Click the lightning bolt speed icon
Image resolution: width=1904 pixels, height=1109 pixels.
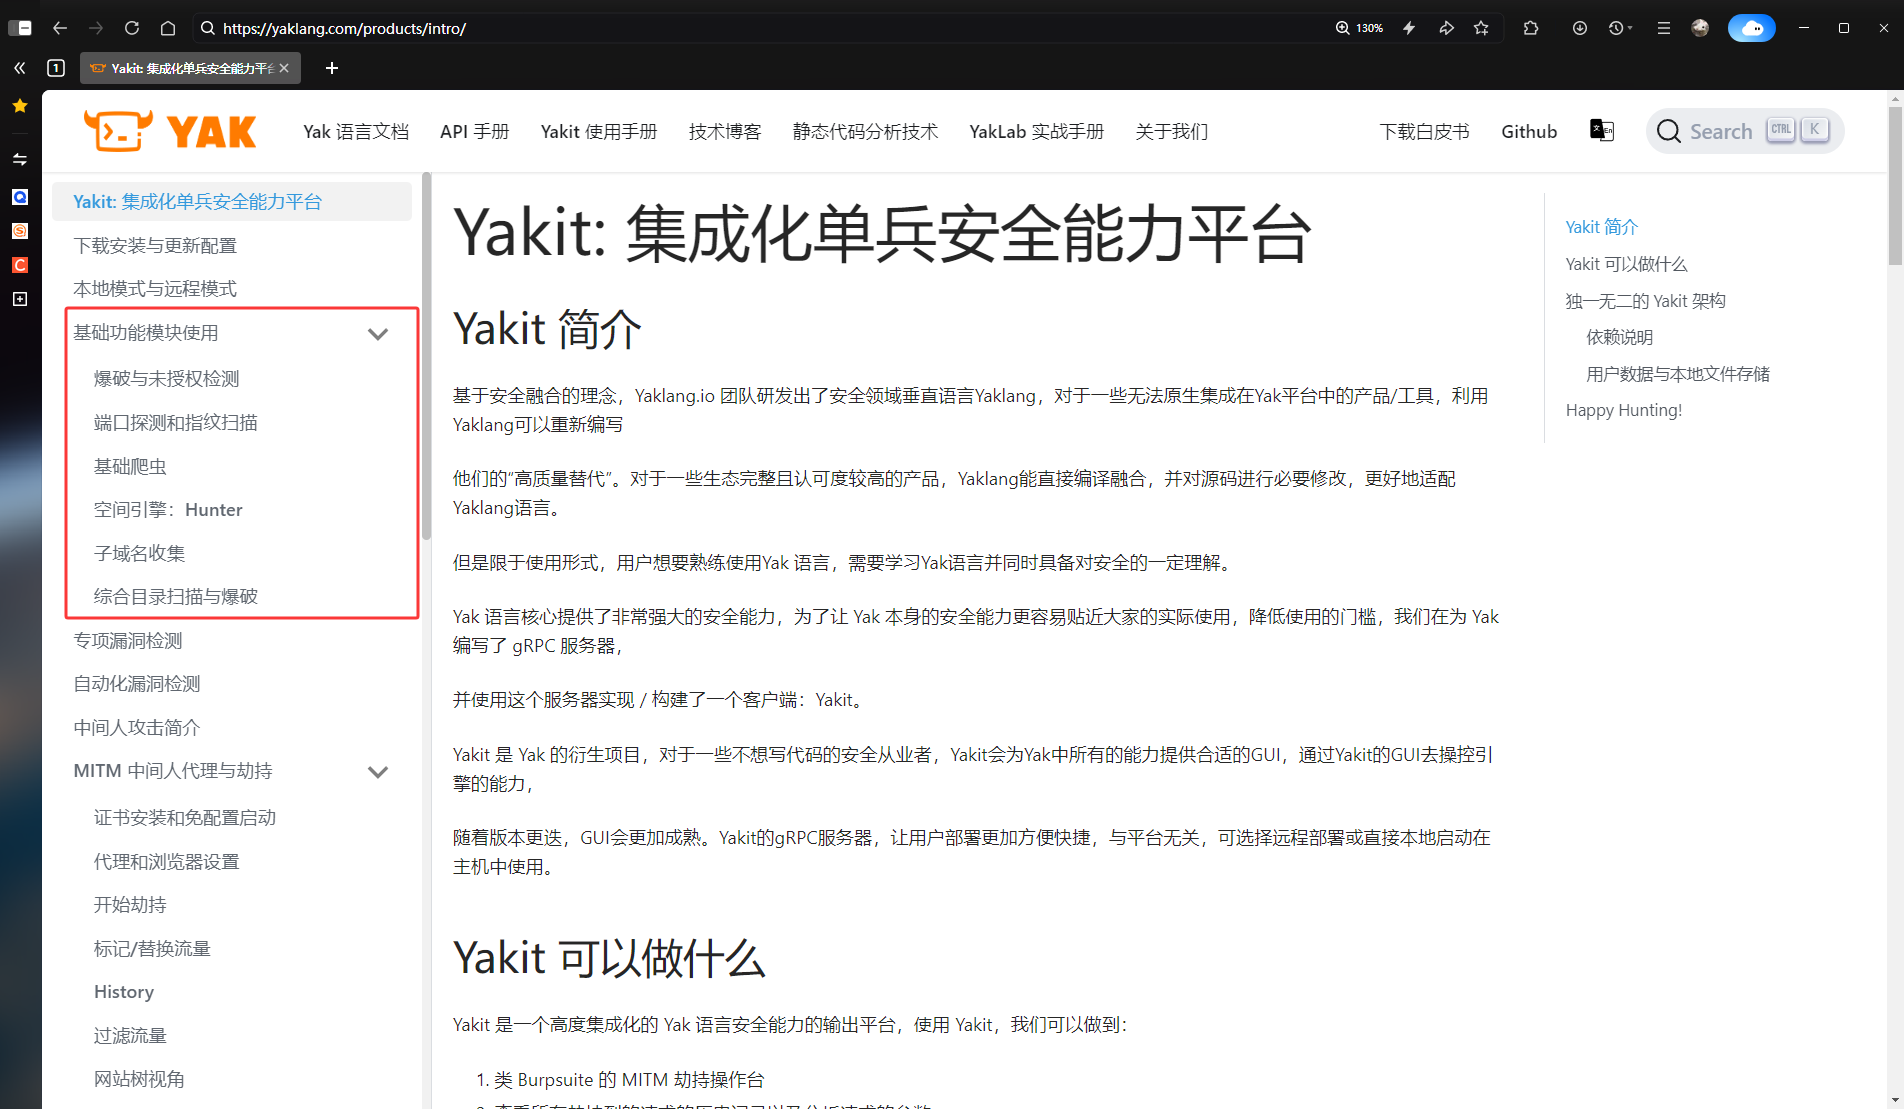[1409, 28]
